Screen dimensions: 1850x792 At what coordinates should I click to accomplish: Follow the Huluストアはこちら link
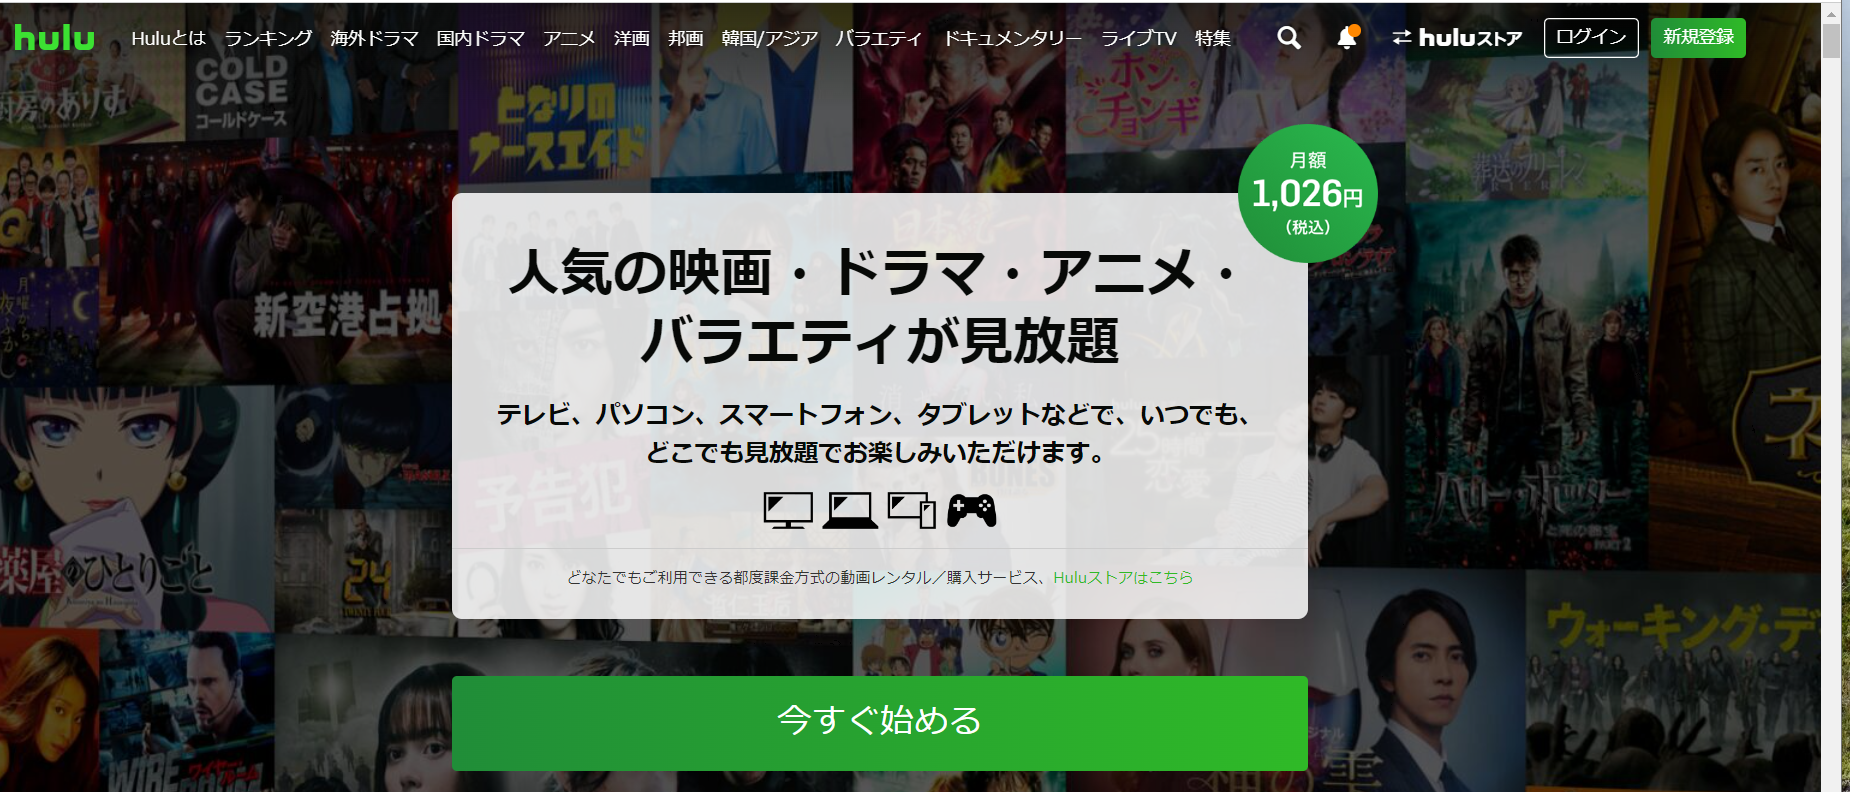1122,577
